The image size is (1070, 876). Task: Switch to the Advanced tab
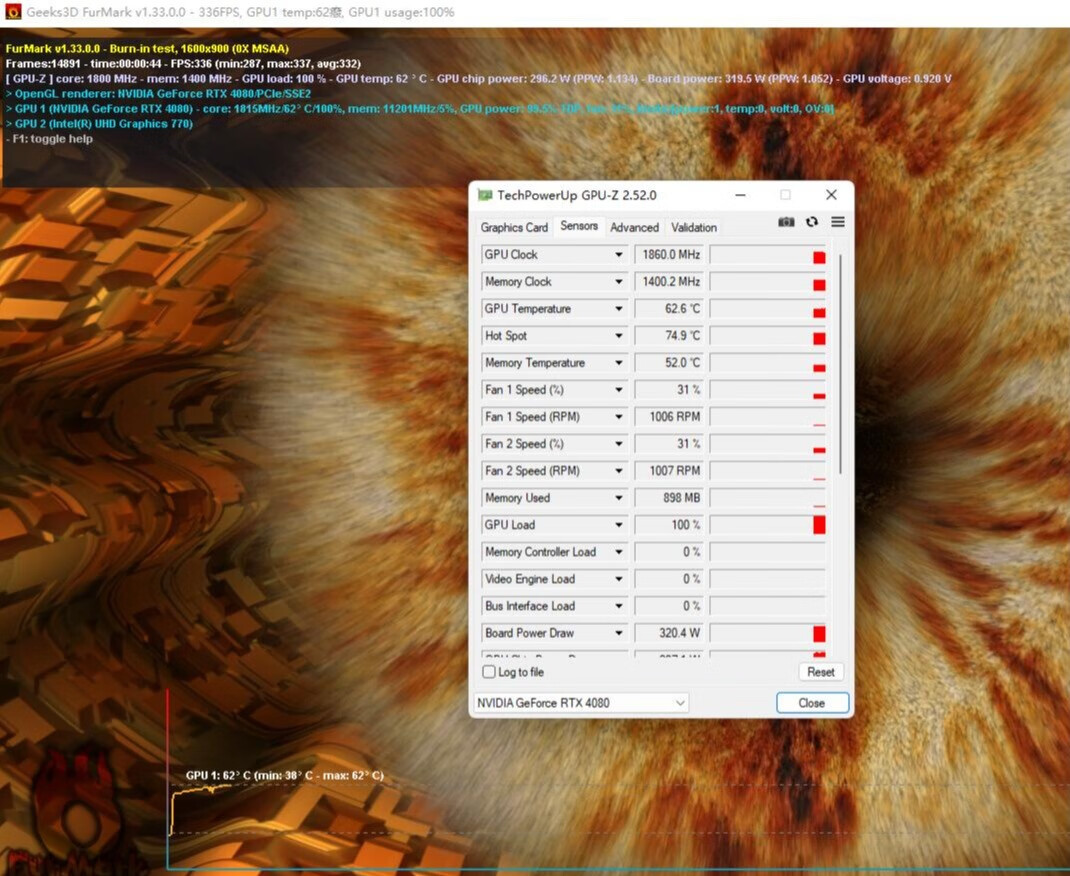634,227
